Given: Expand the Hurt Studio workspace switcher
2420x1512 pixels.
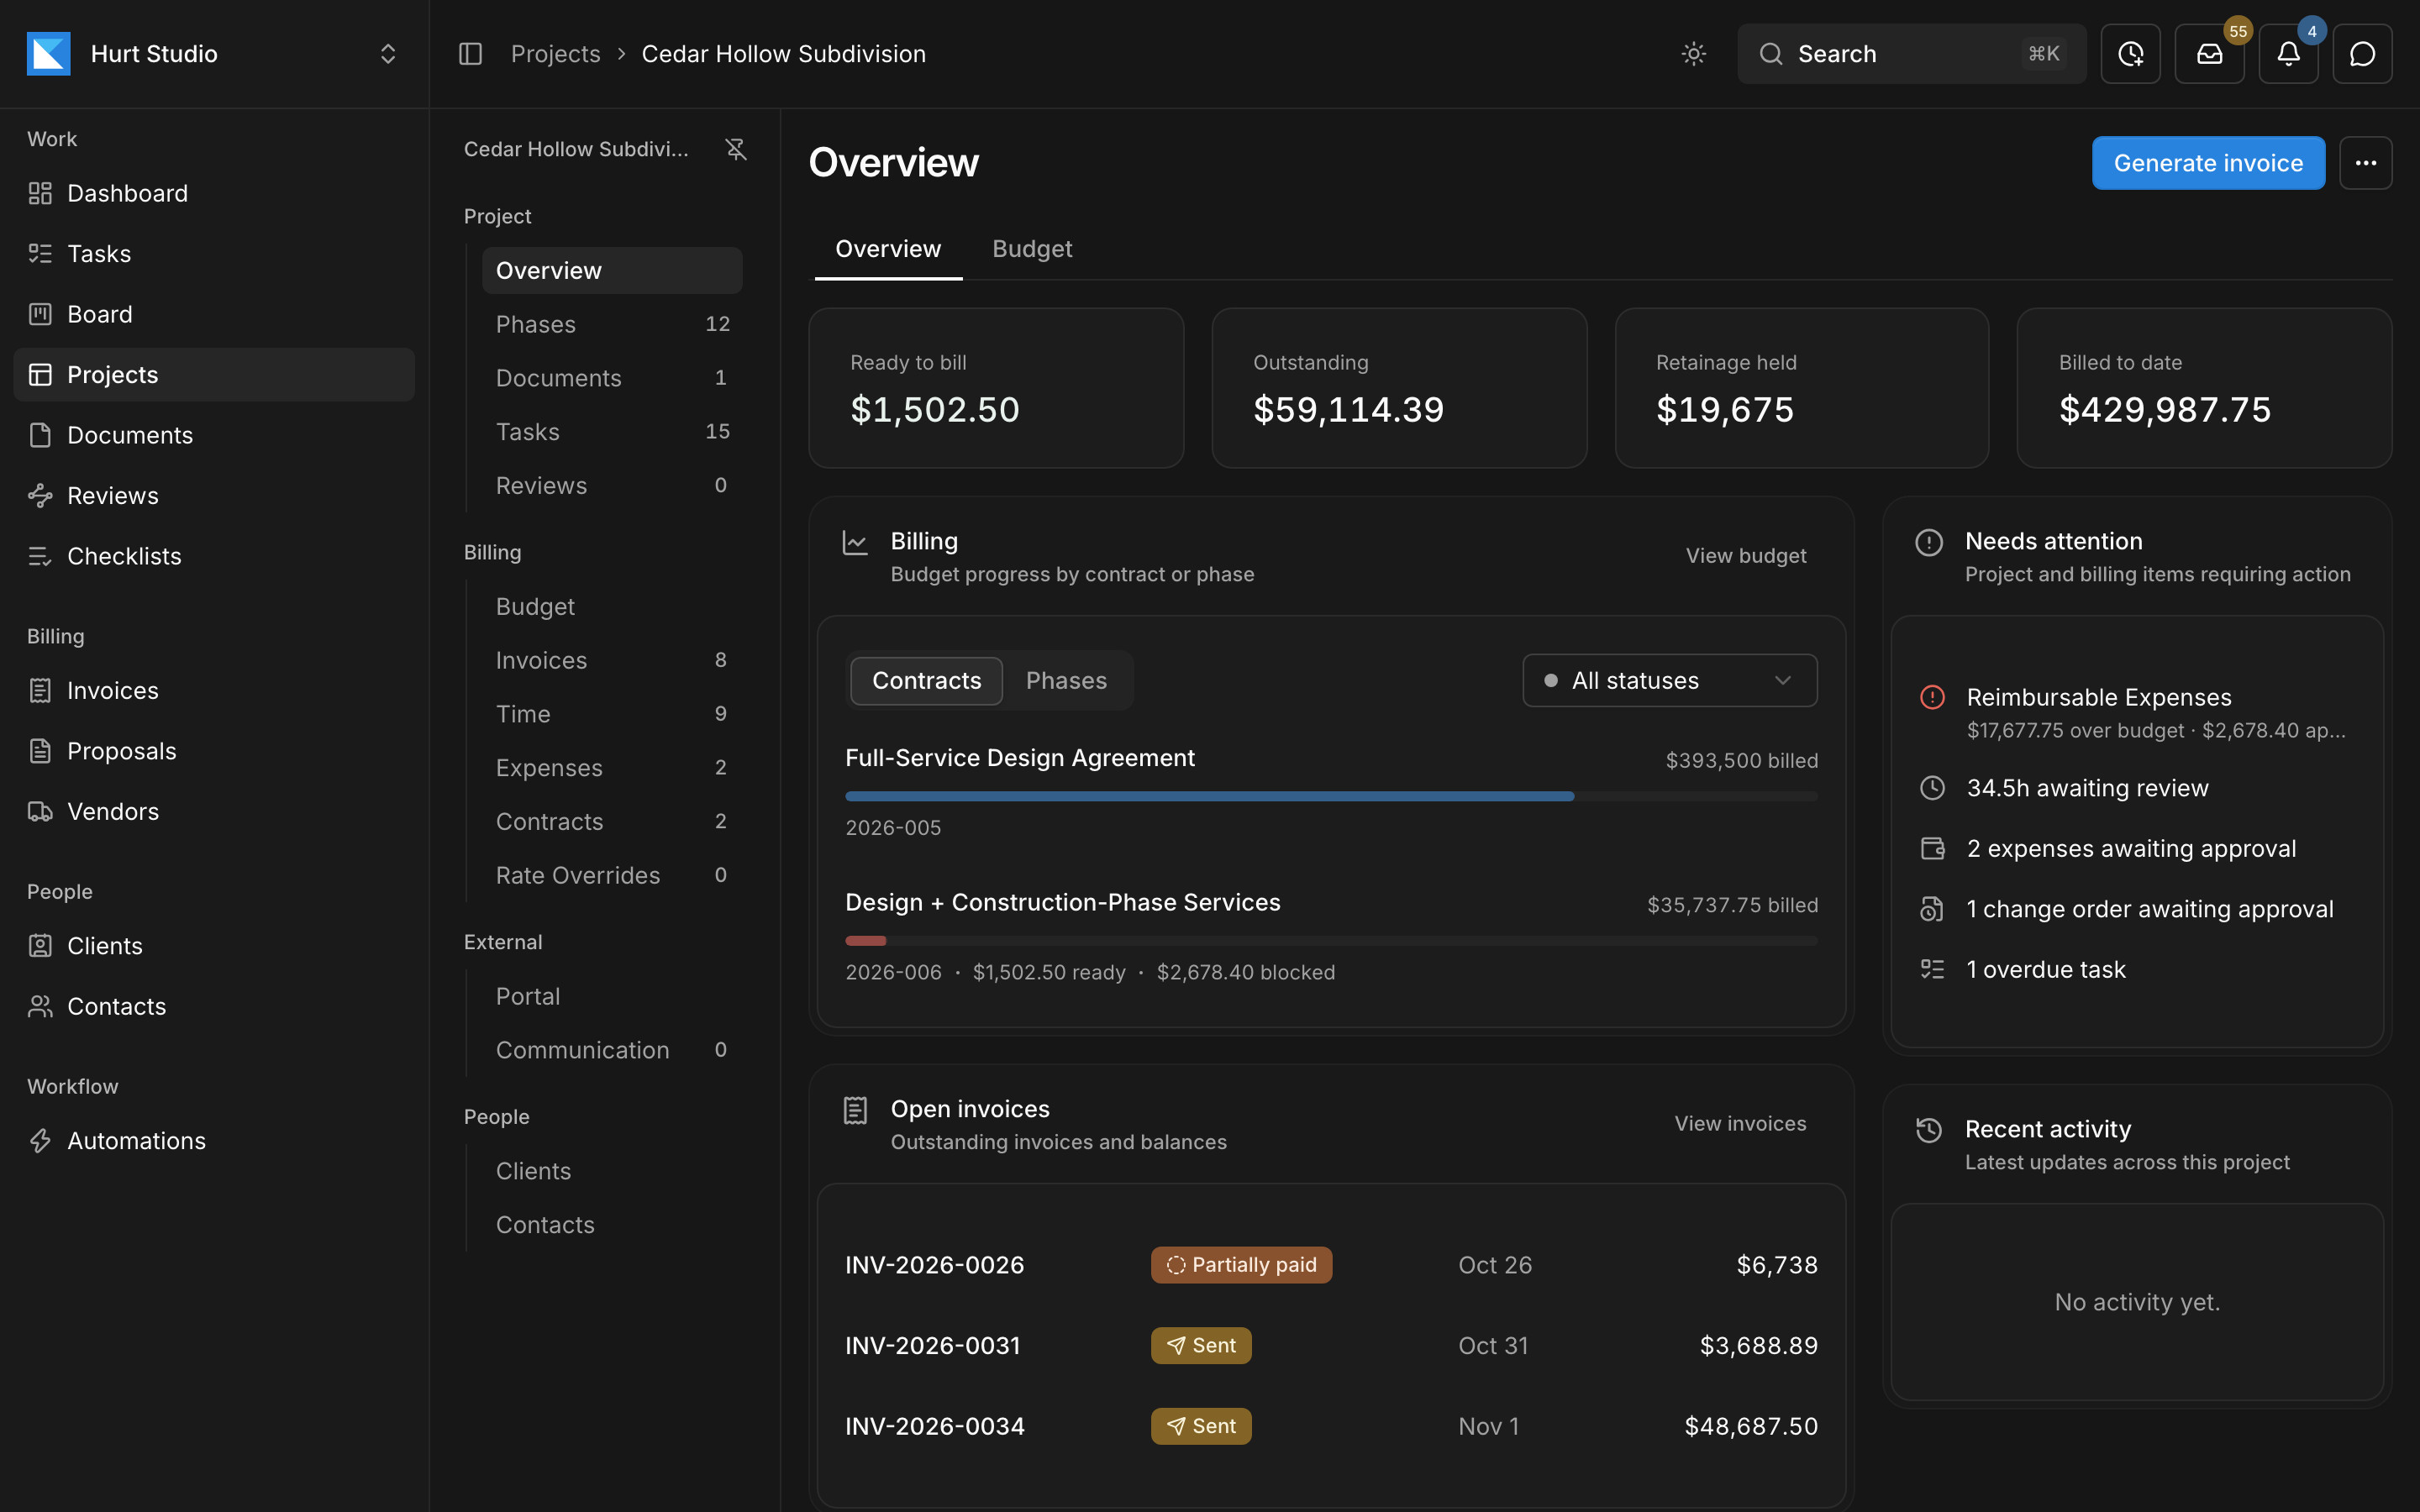Looking at the screenshot, I should tap(388, 54).
